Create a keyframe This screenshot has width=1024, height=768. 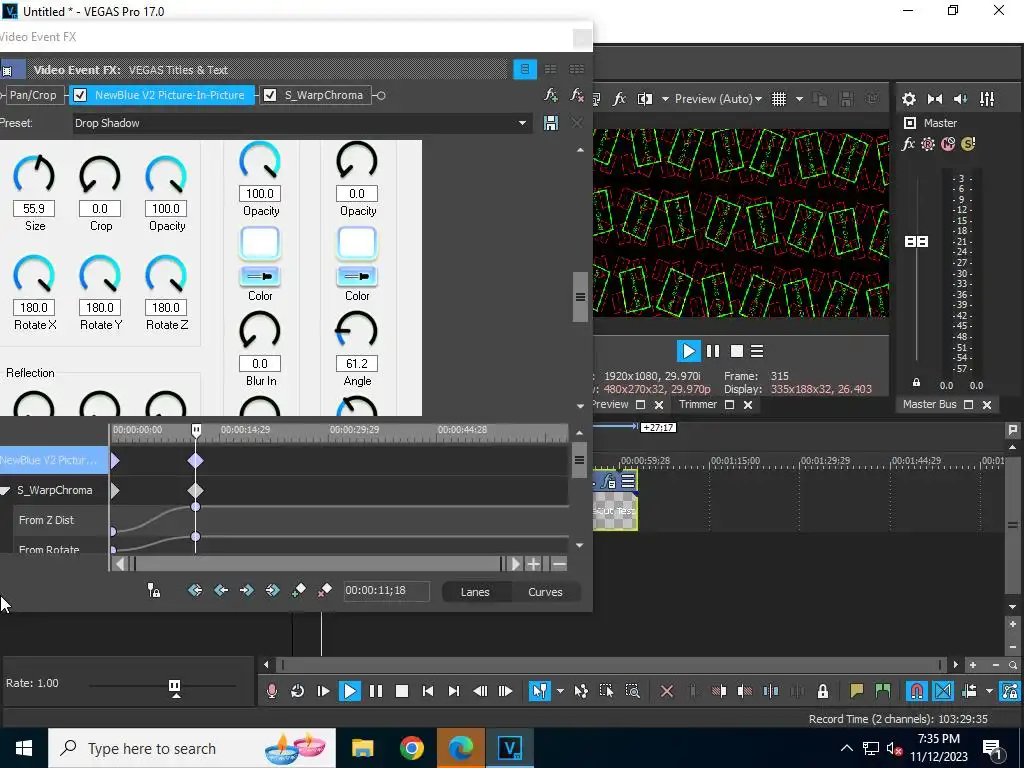click(298, 590)
